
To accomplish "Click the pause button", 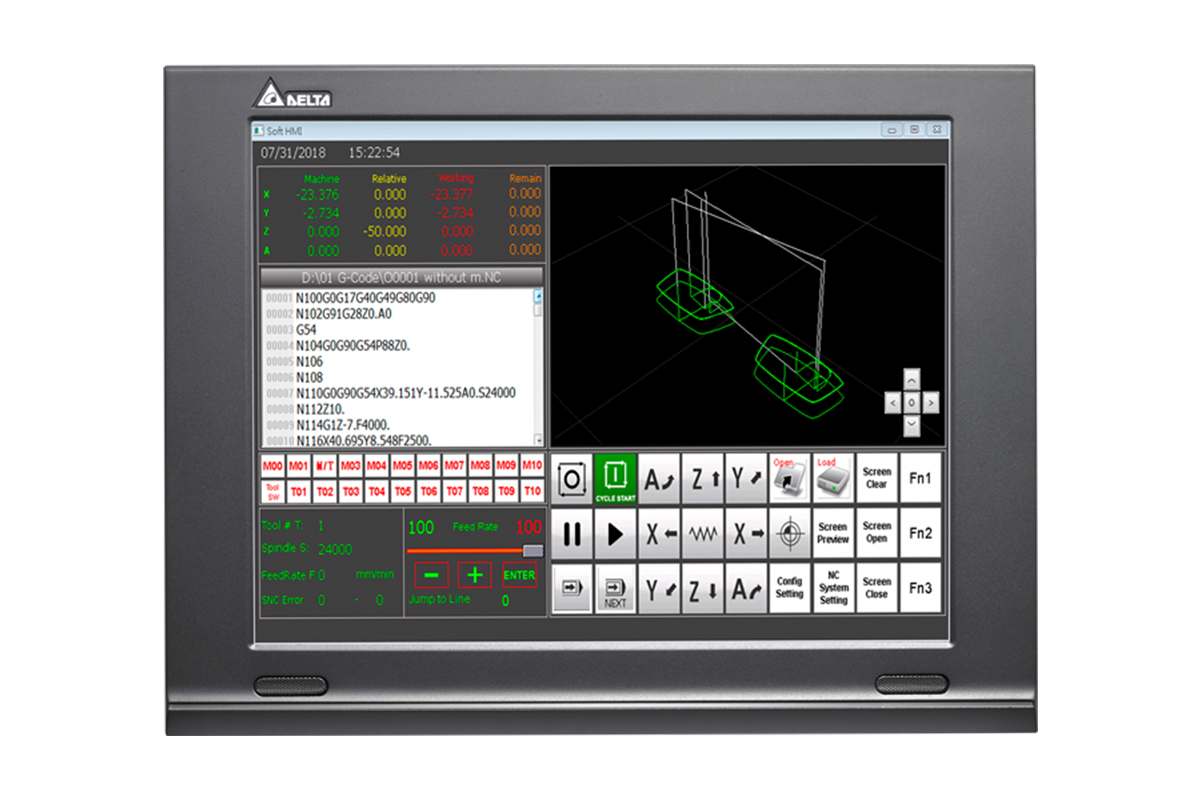I will click(x=572, y=535).
